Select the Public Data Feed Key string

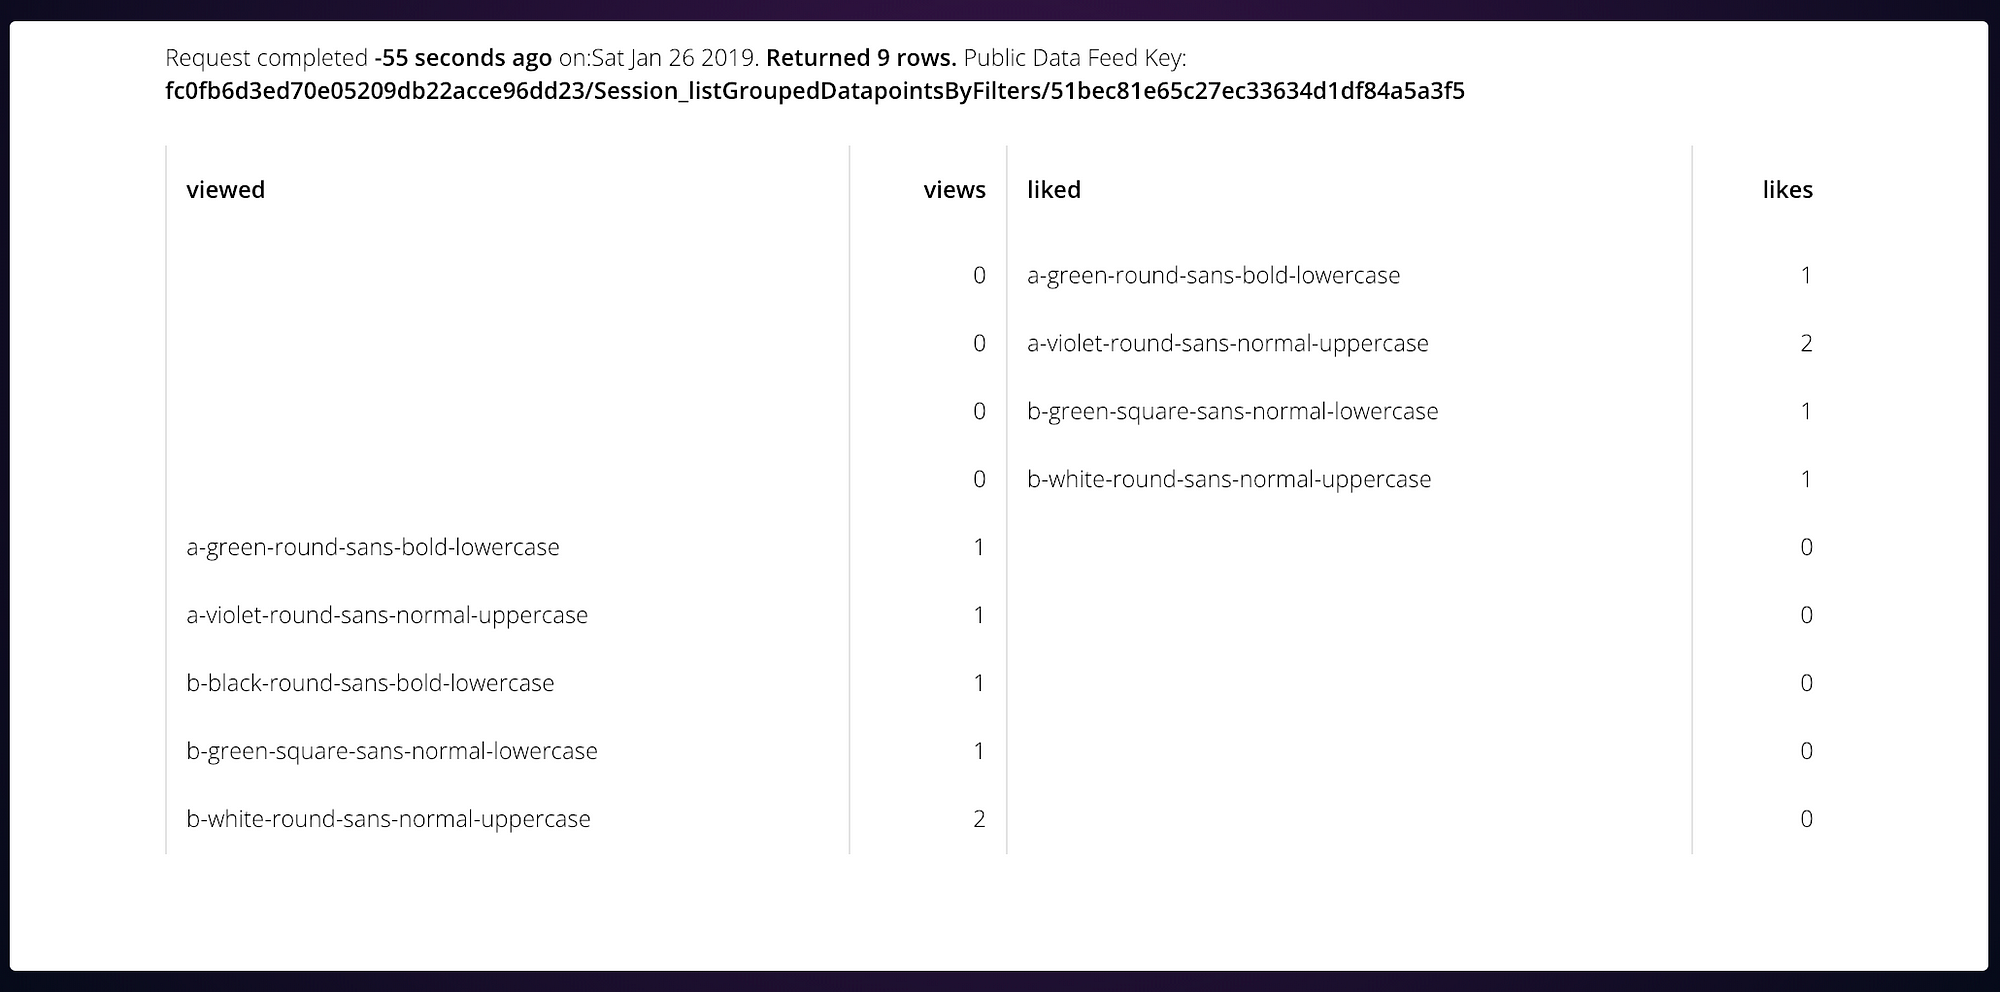[x=815, y=91]
